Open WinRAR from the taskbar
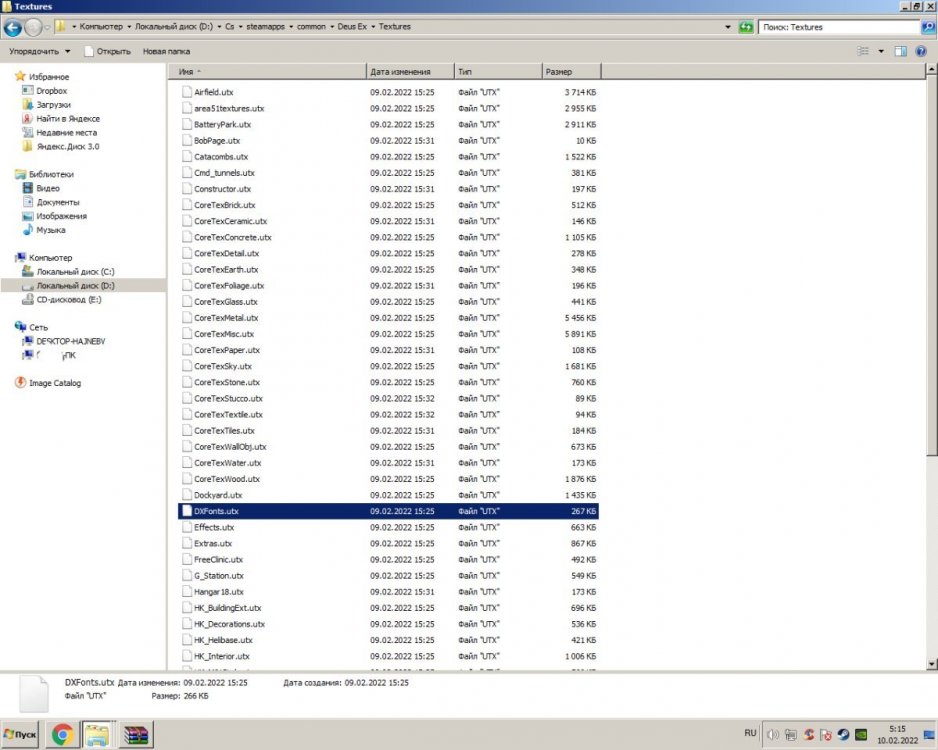Viewport: 938px width, 750px height. point(133,736)
